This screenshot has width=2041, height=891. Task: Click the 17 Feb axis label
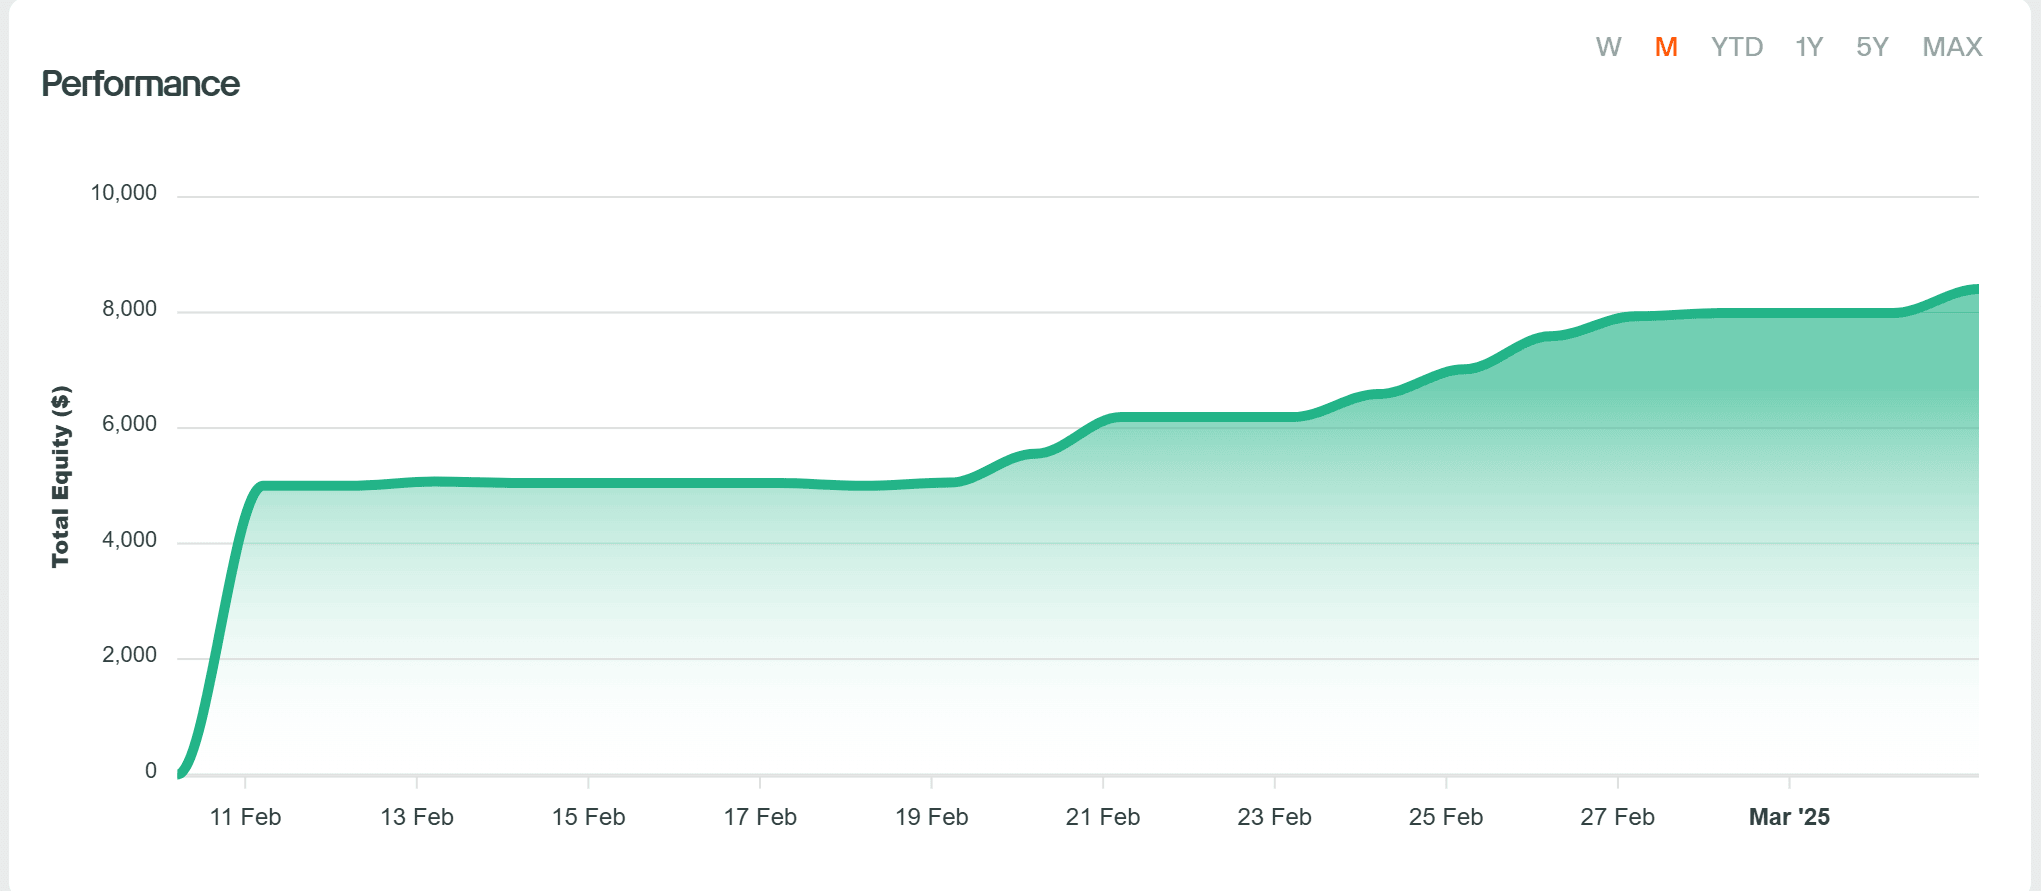760,817
